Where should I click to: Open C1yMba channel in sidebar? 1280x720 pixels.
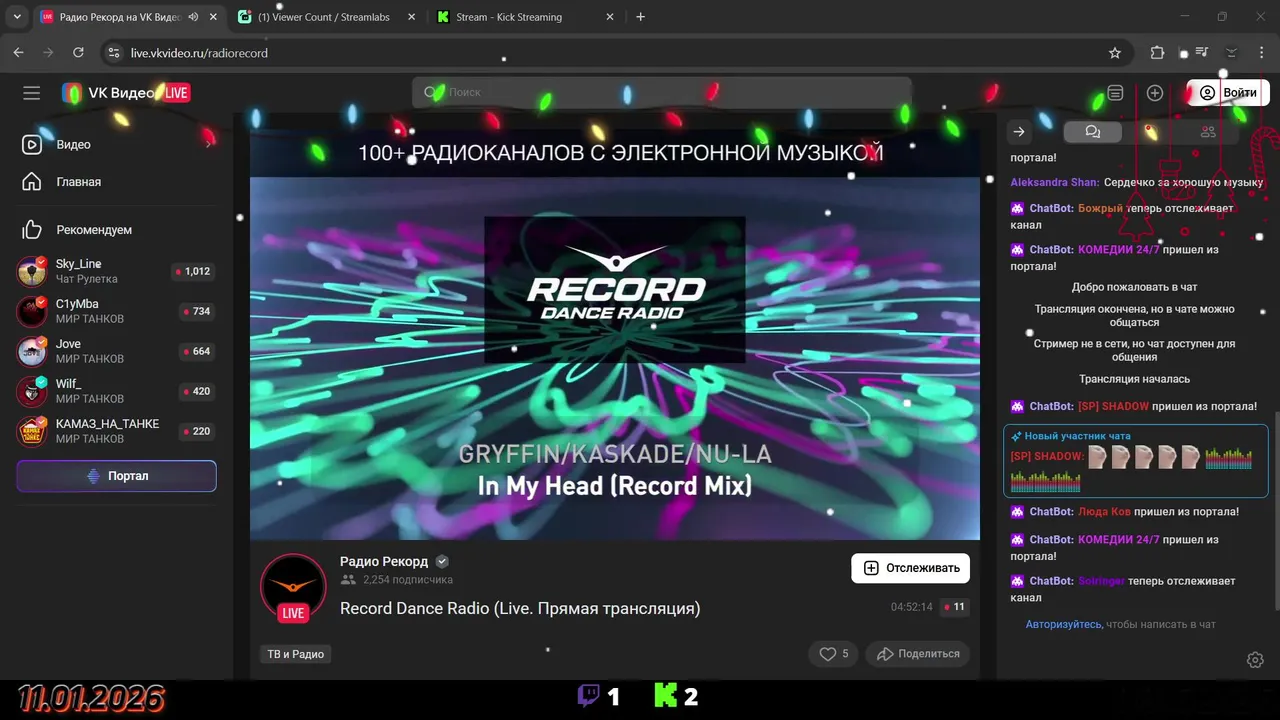[x=116, y=311]
